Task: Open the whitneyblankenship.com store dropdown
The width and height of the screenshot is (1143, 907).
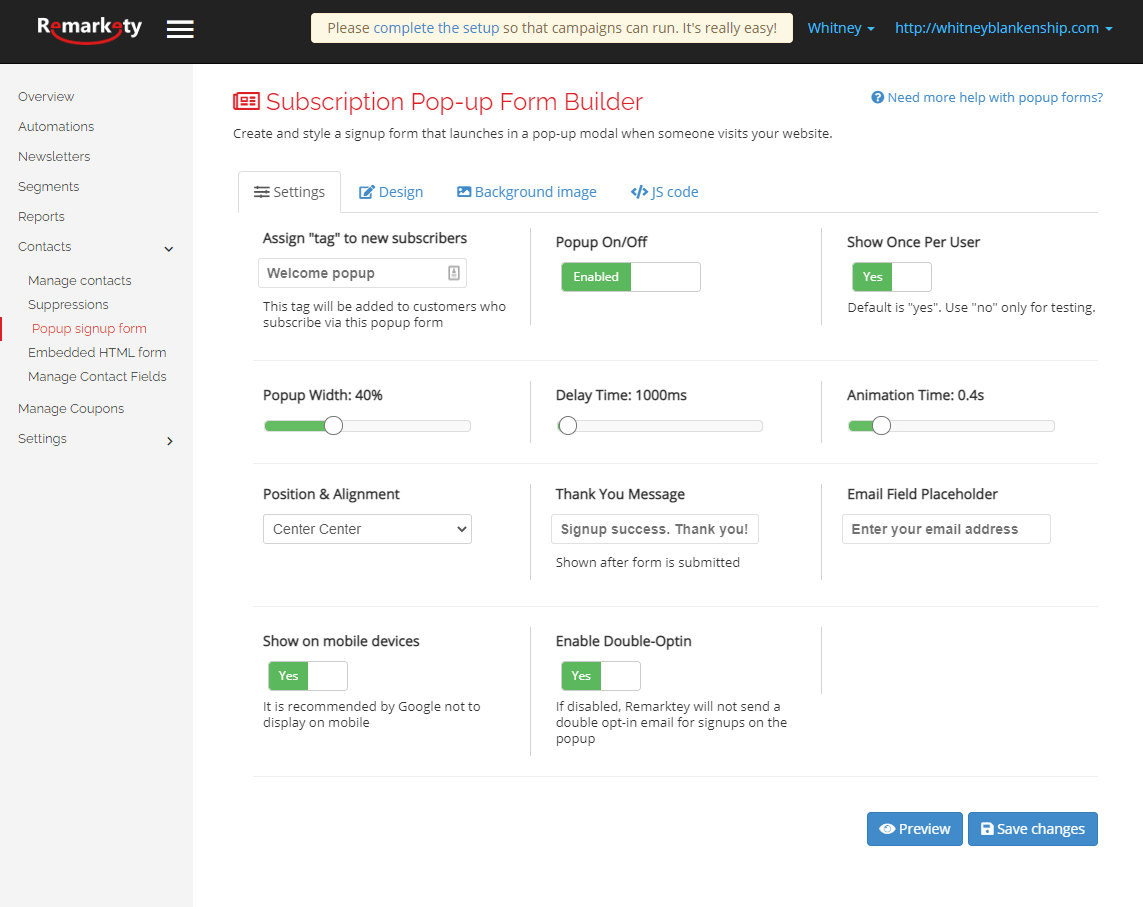Action: click(1003, 28)
